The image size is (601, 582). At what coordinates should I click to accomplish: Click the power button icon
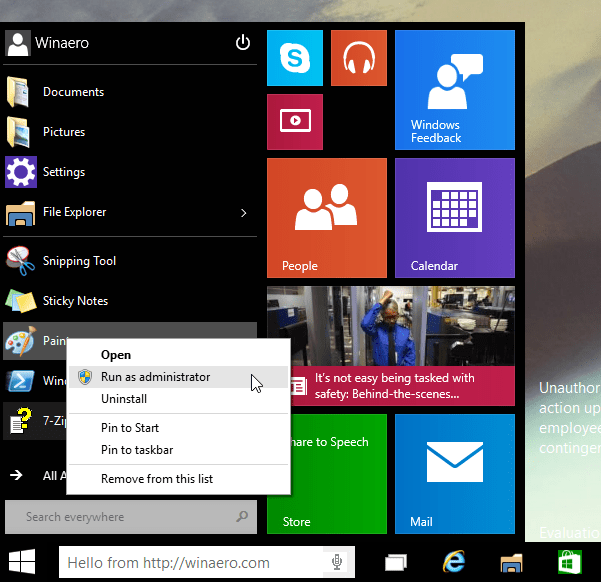pos(243,43)
